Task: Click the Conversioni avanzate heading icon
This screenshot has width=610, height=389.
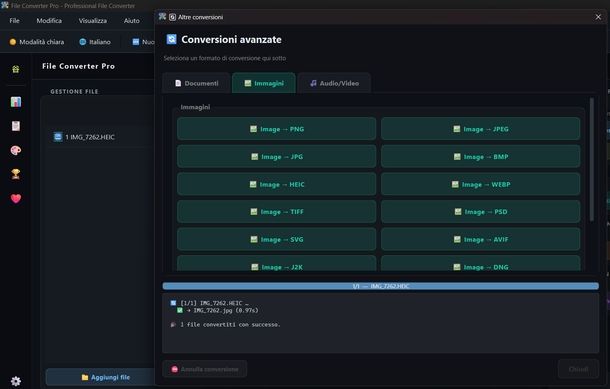Action: point(172,39)
